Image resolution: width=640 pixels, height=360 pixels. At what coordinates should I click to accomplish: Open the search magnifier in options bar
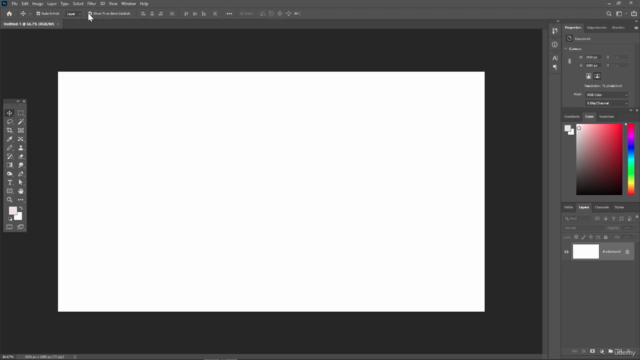609,13
